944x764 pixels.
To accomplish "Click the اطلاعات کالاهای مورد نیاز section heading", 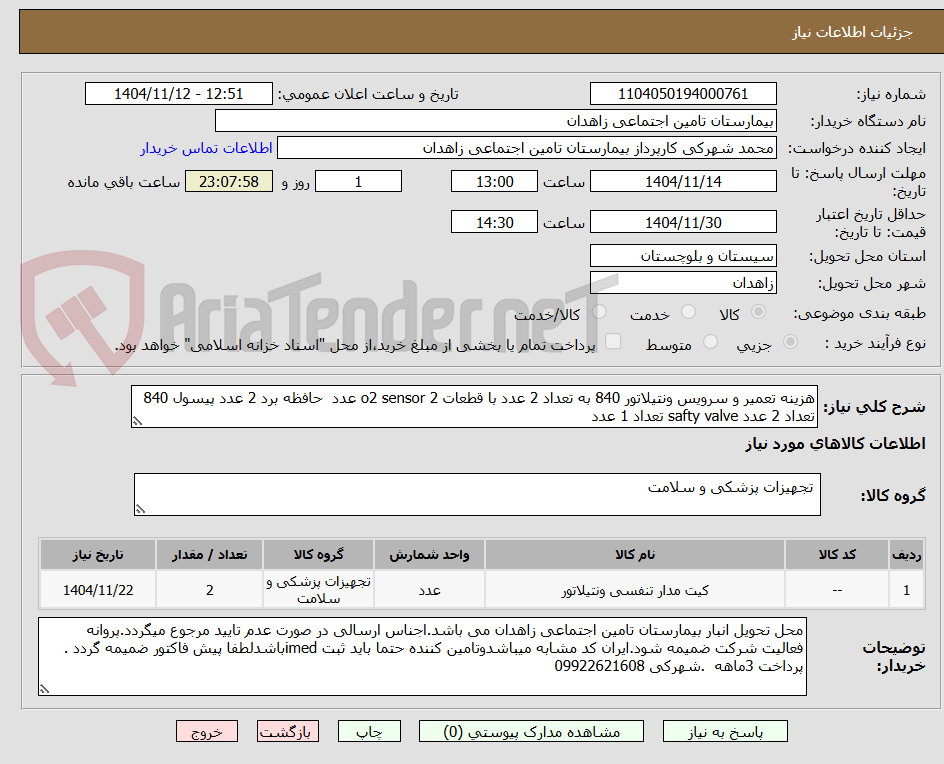I will point(835,444).
